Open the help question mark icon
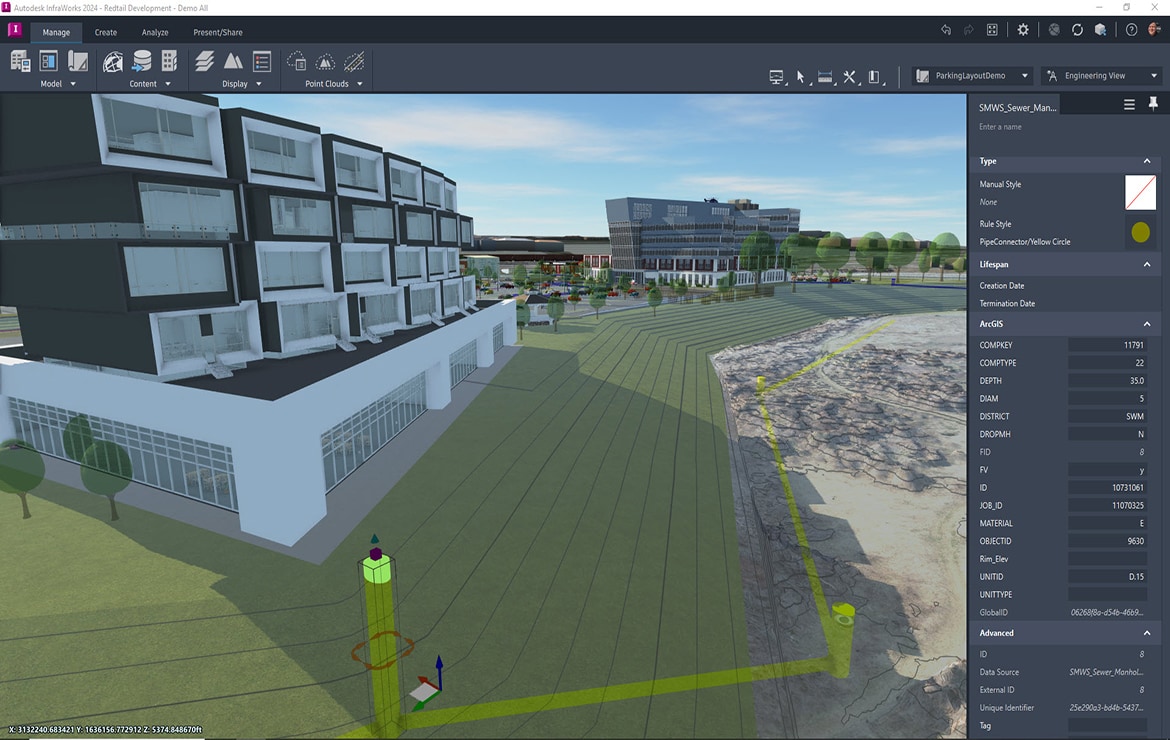 point(1131,30)
